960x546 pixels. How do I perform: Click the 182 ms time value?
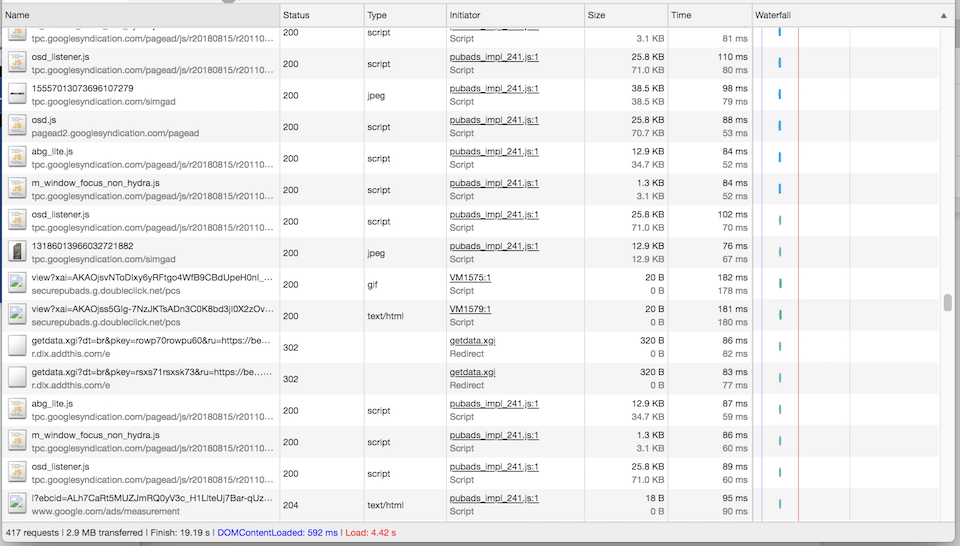(732, 277)
